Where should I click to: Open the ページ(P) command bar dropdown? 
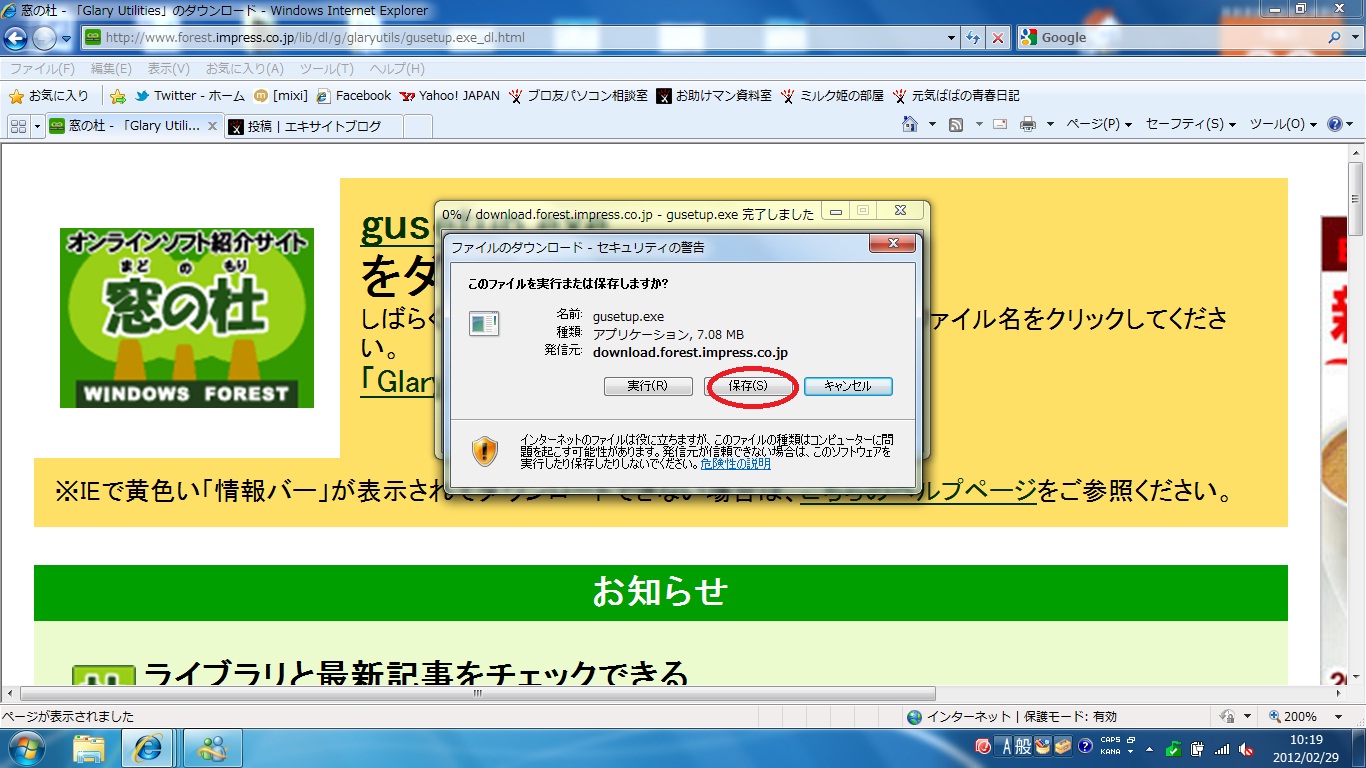(x=1099, y=125)
